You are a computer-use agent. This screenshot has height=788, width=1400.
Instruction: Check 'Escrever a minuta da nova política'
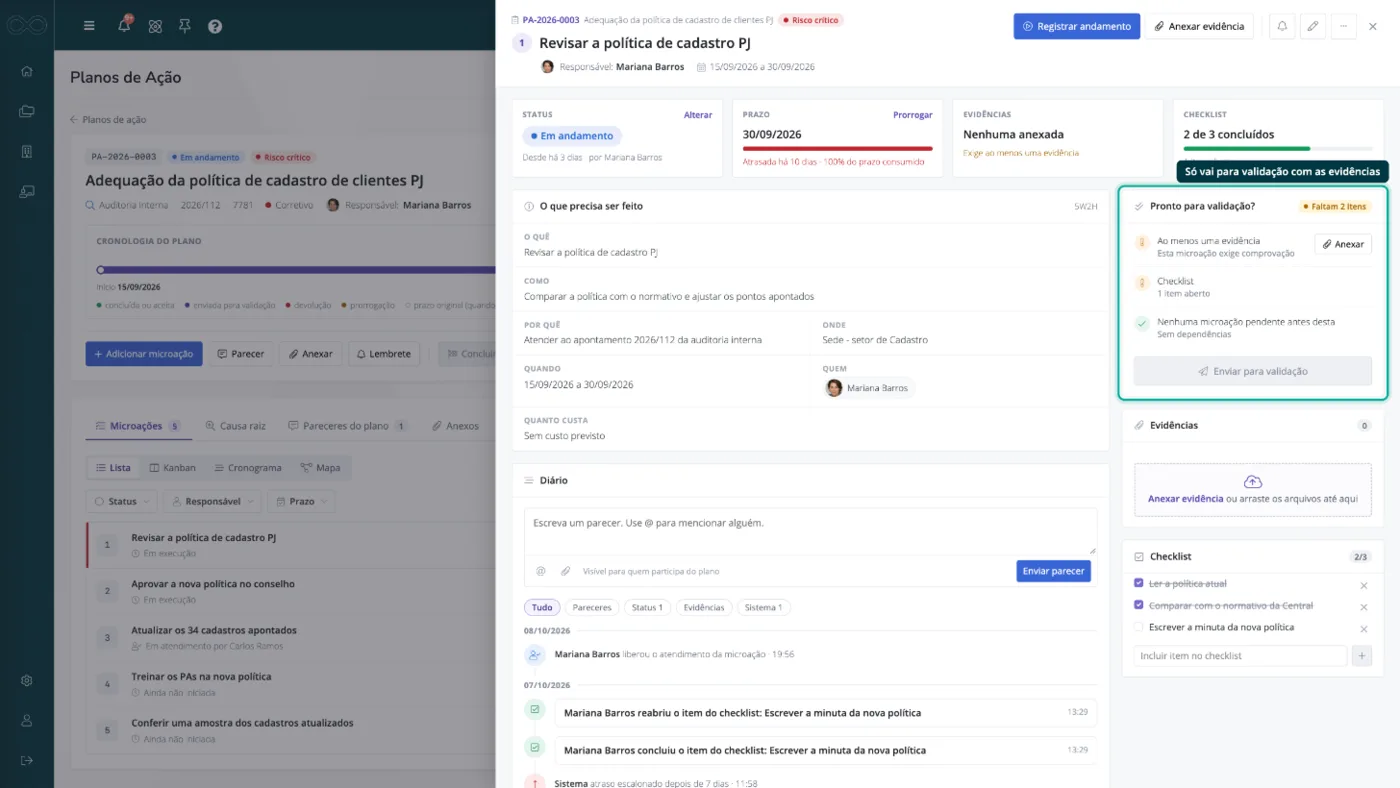click(x=1139, y=627)
